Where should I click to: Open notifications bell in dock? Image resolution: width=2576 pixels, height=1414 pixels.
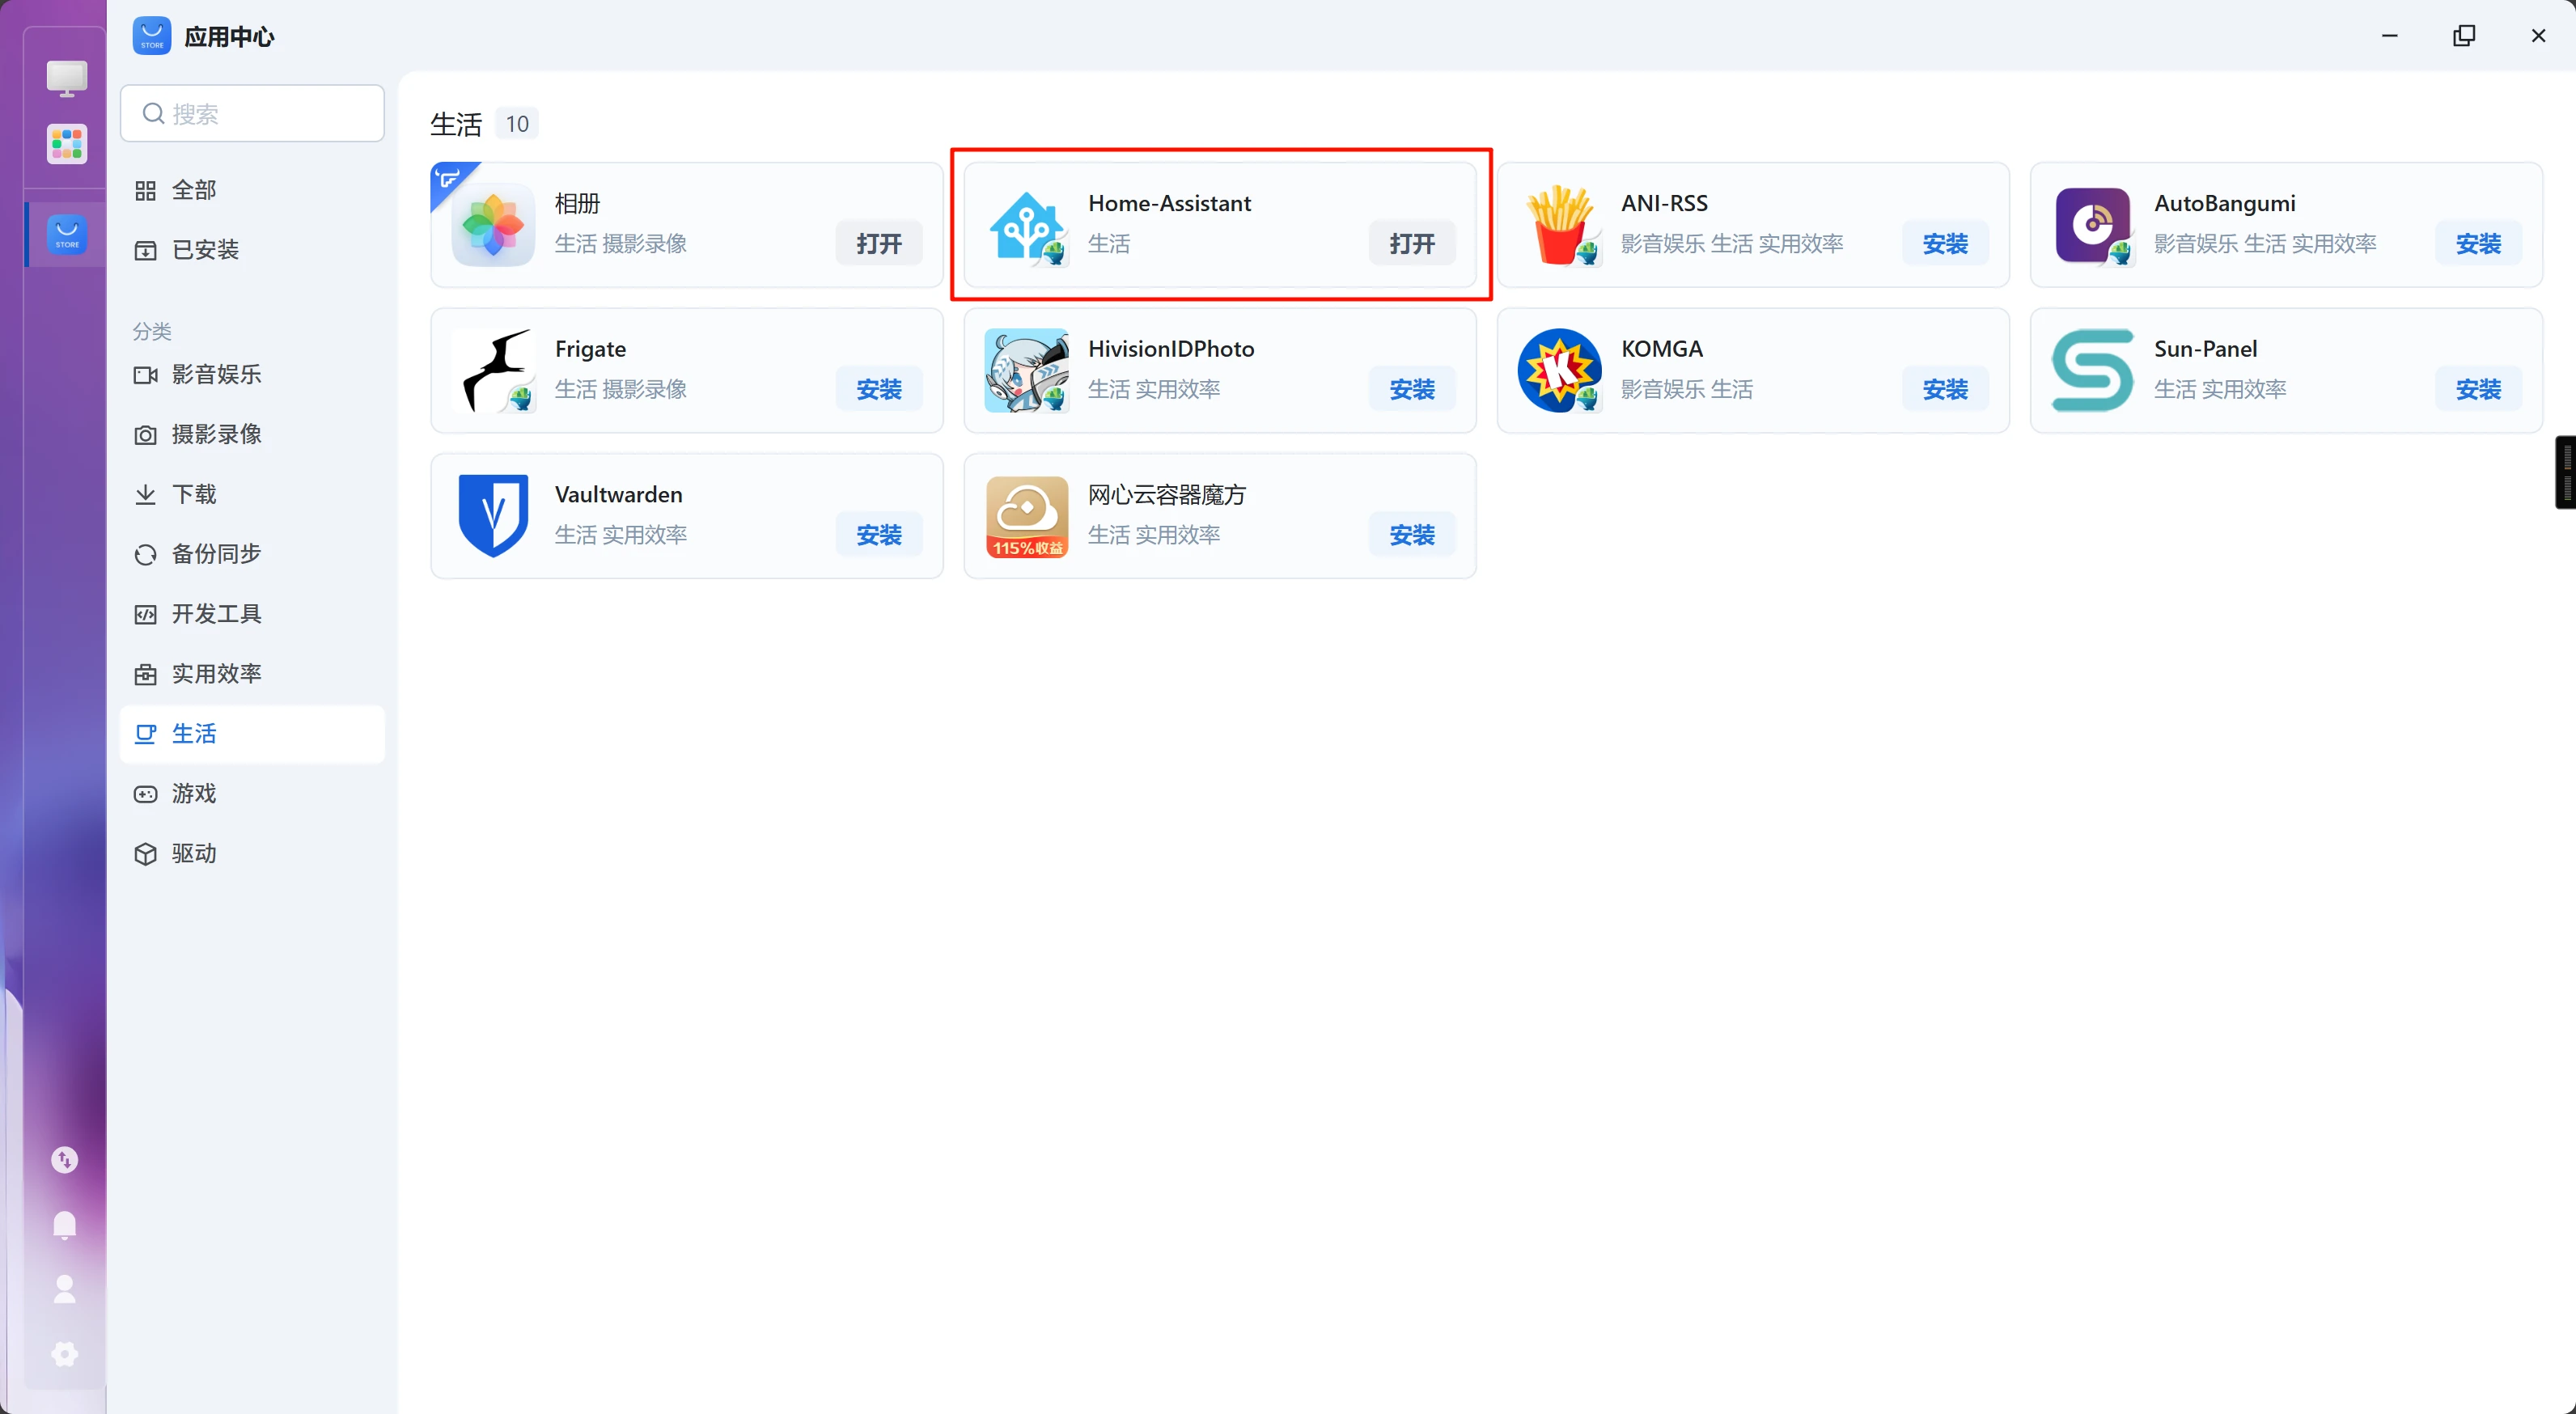click(65, 1225)
